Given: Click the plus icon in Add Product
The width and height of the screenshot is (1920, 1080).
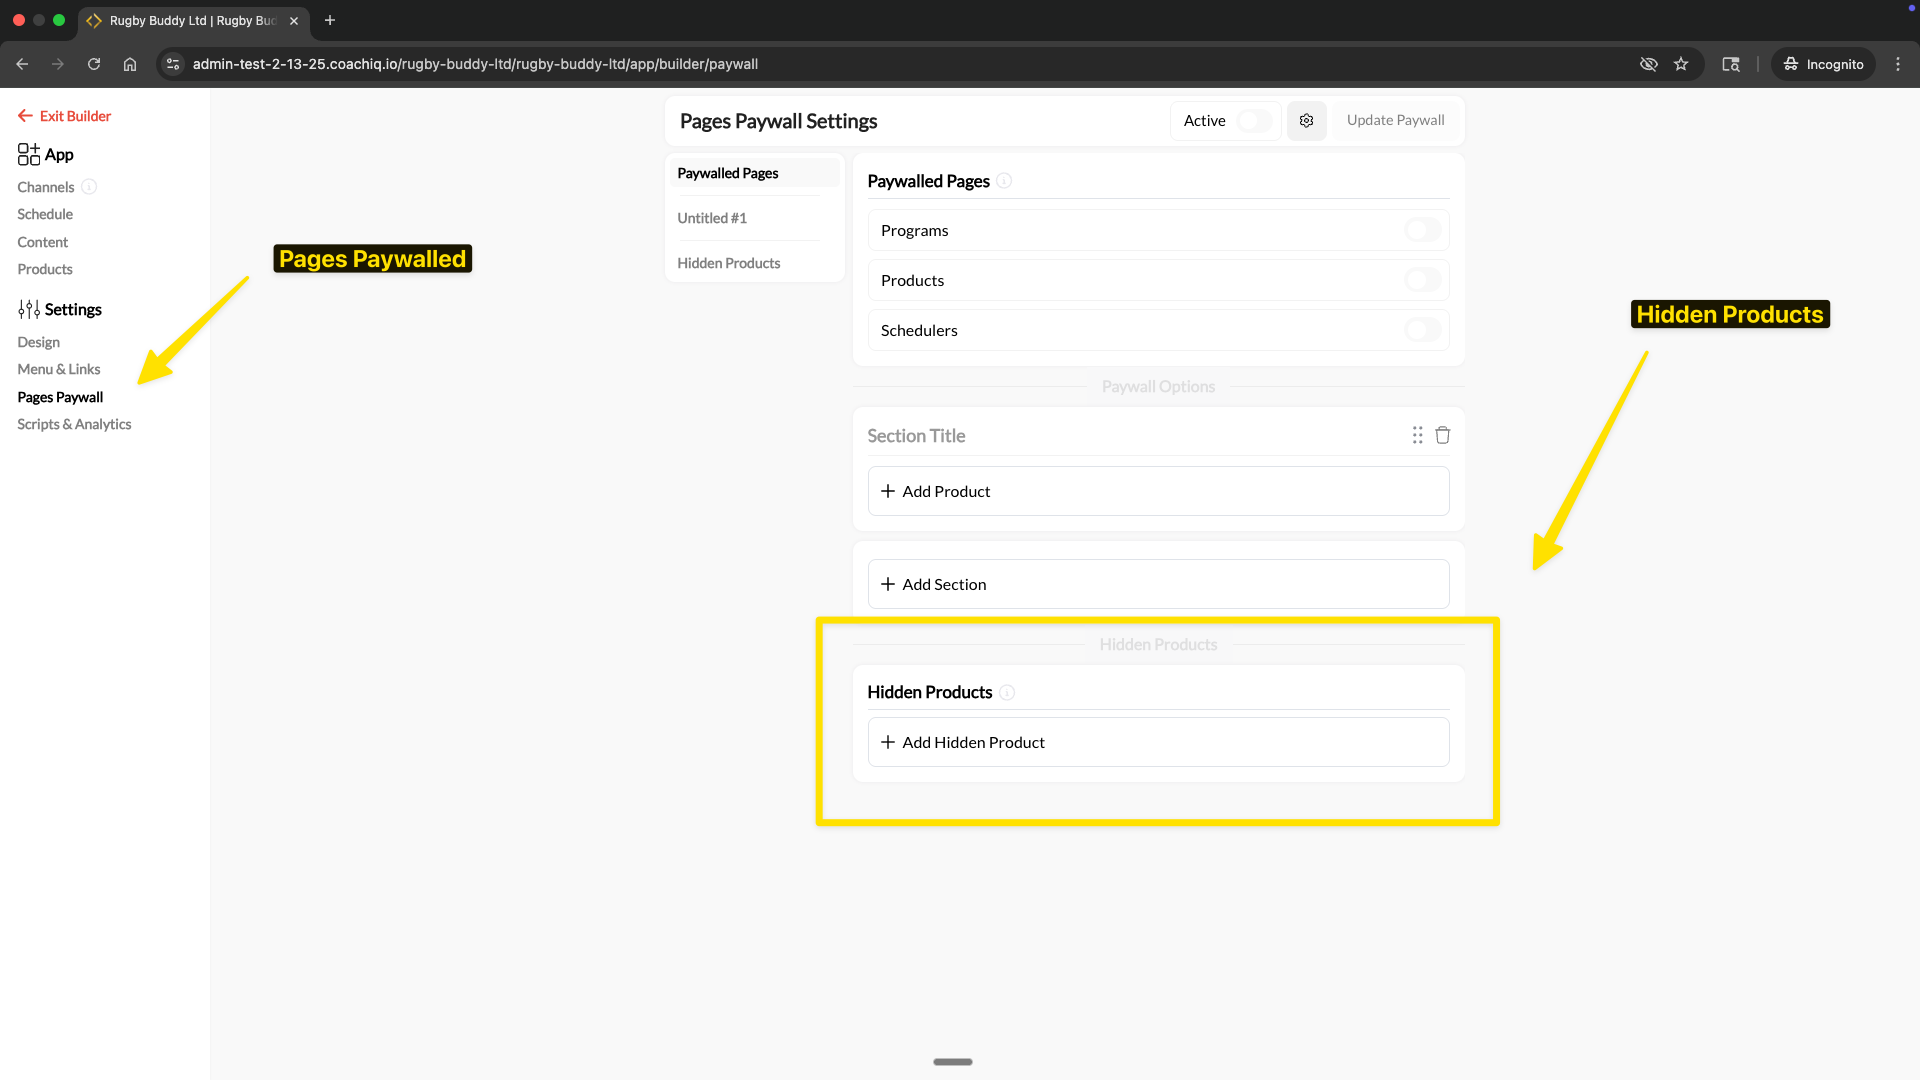Looking at the screenshot, I should pyautogui.click(x=888, y=491).
